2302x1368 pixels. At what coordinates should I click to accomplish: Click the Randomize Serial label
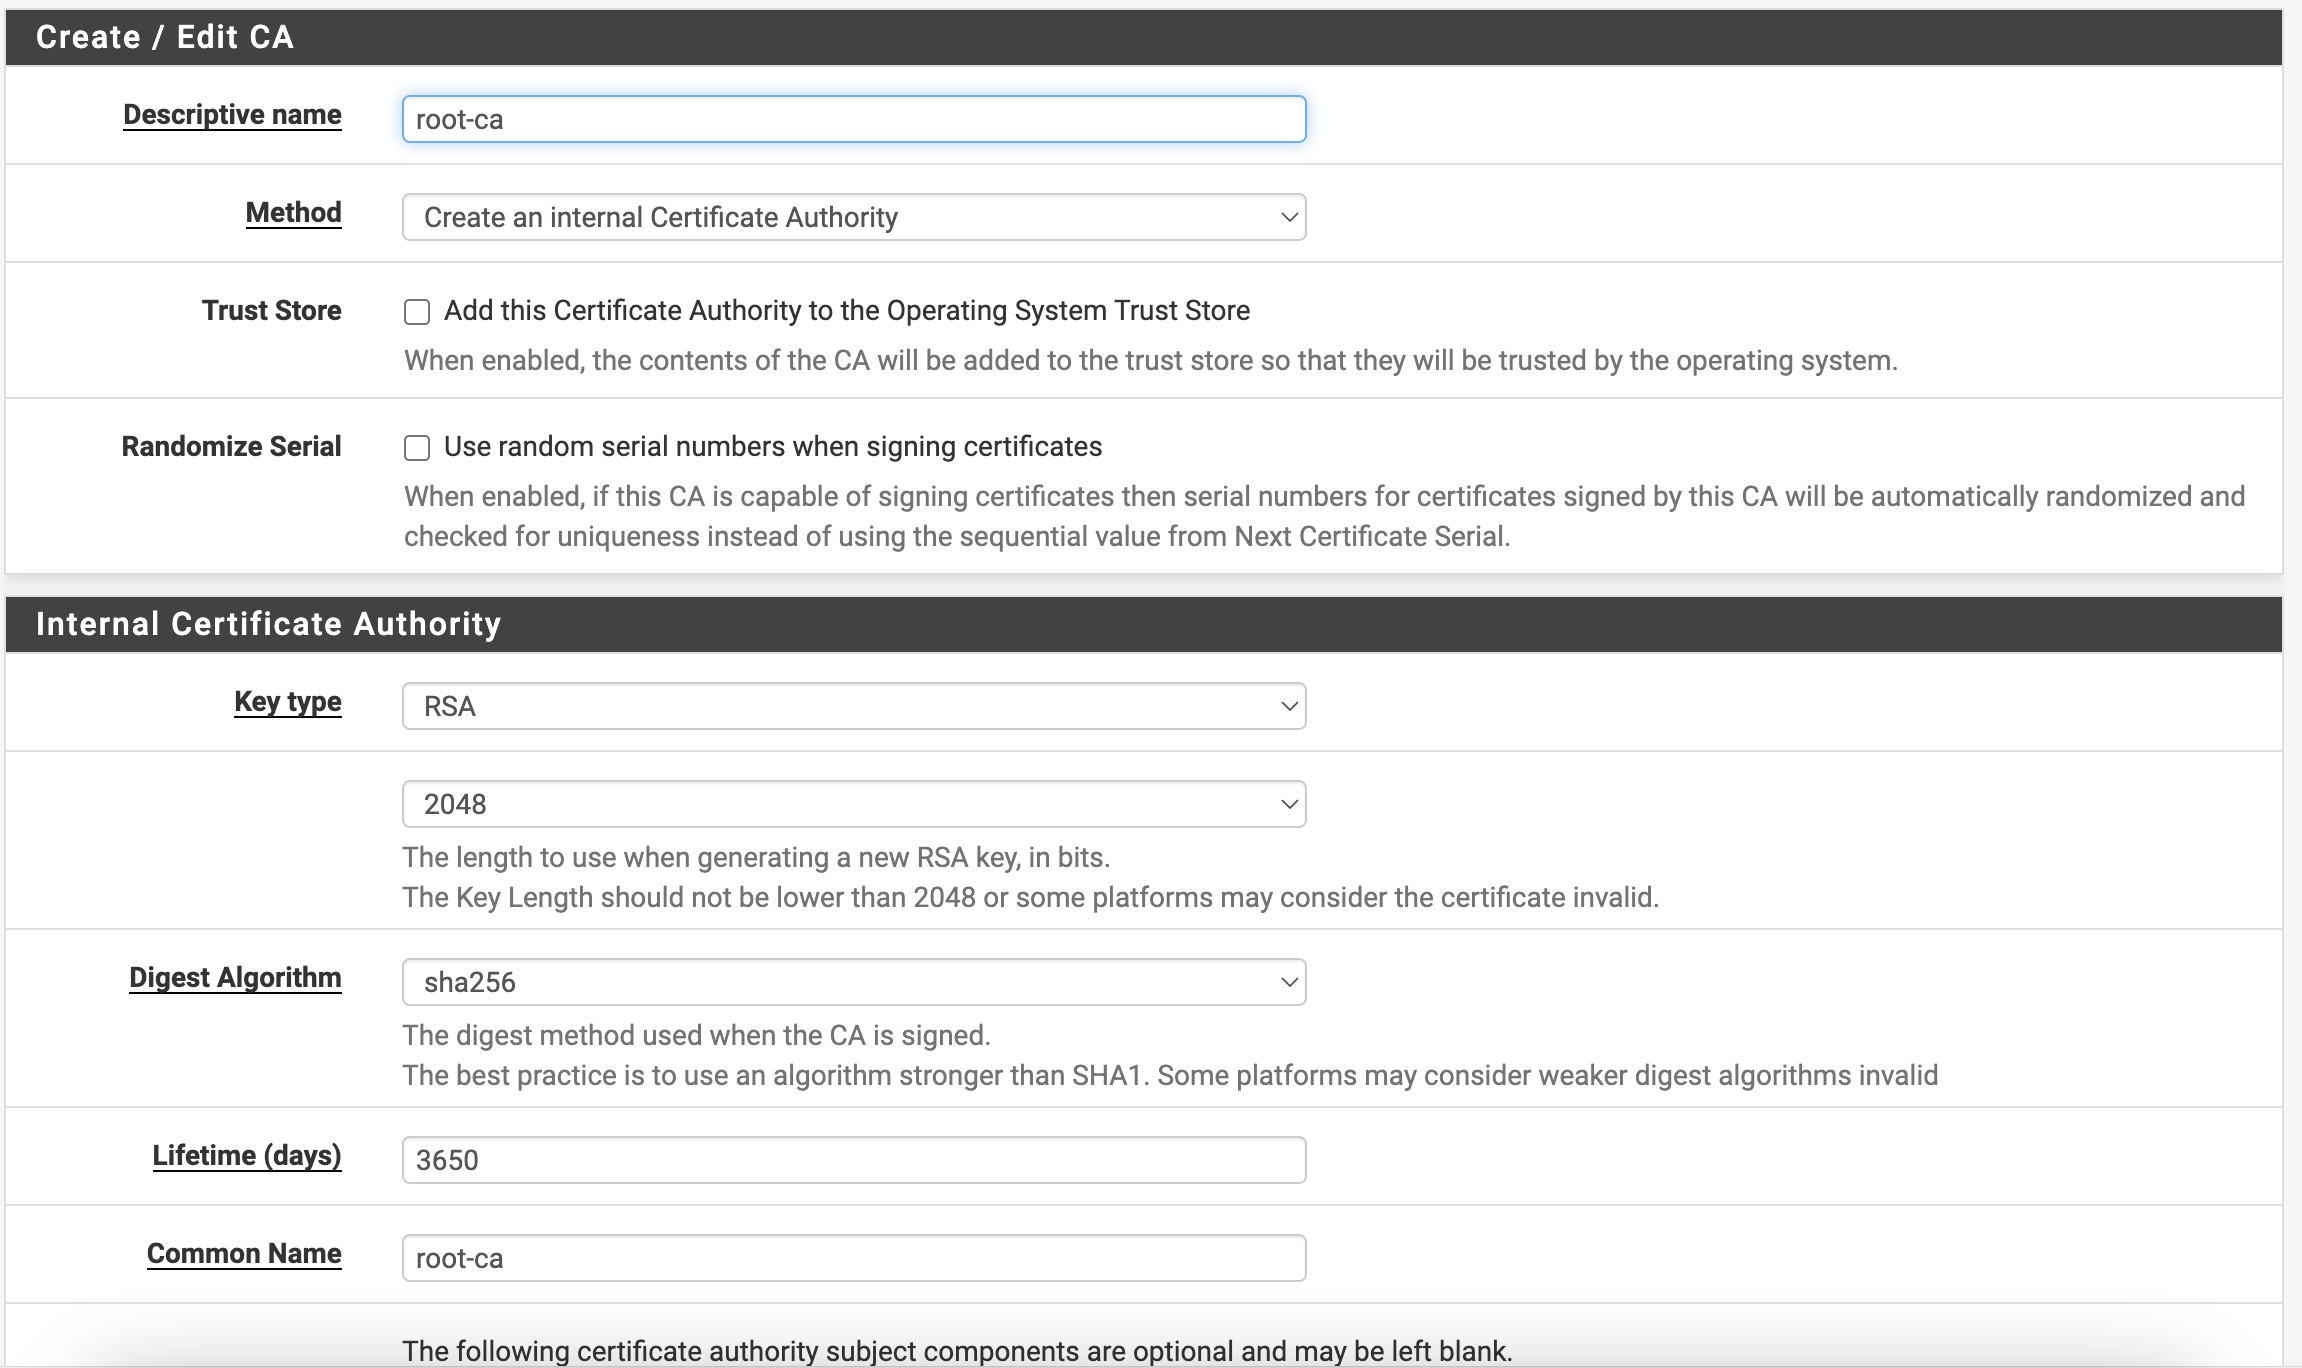click(231, 447)
